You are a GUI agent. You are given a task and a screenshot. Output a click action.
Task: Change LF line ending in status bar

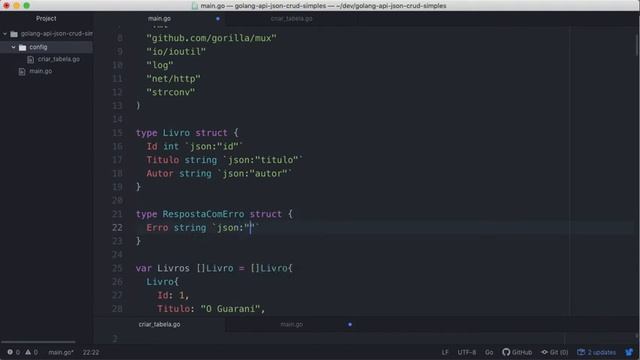point(445,352)
